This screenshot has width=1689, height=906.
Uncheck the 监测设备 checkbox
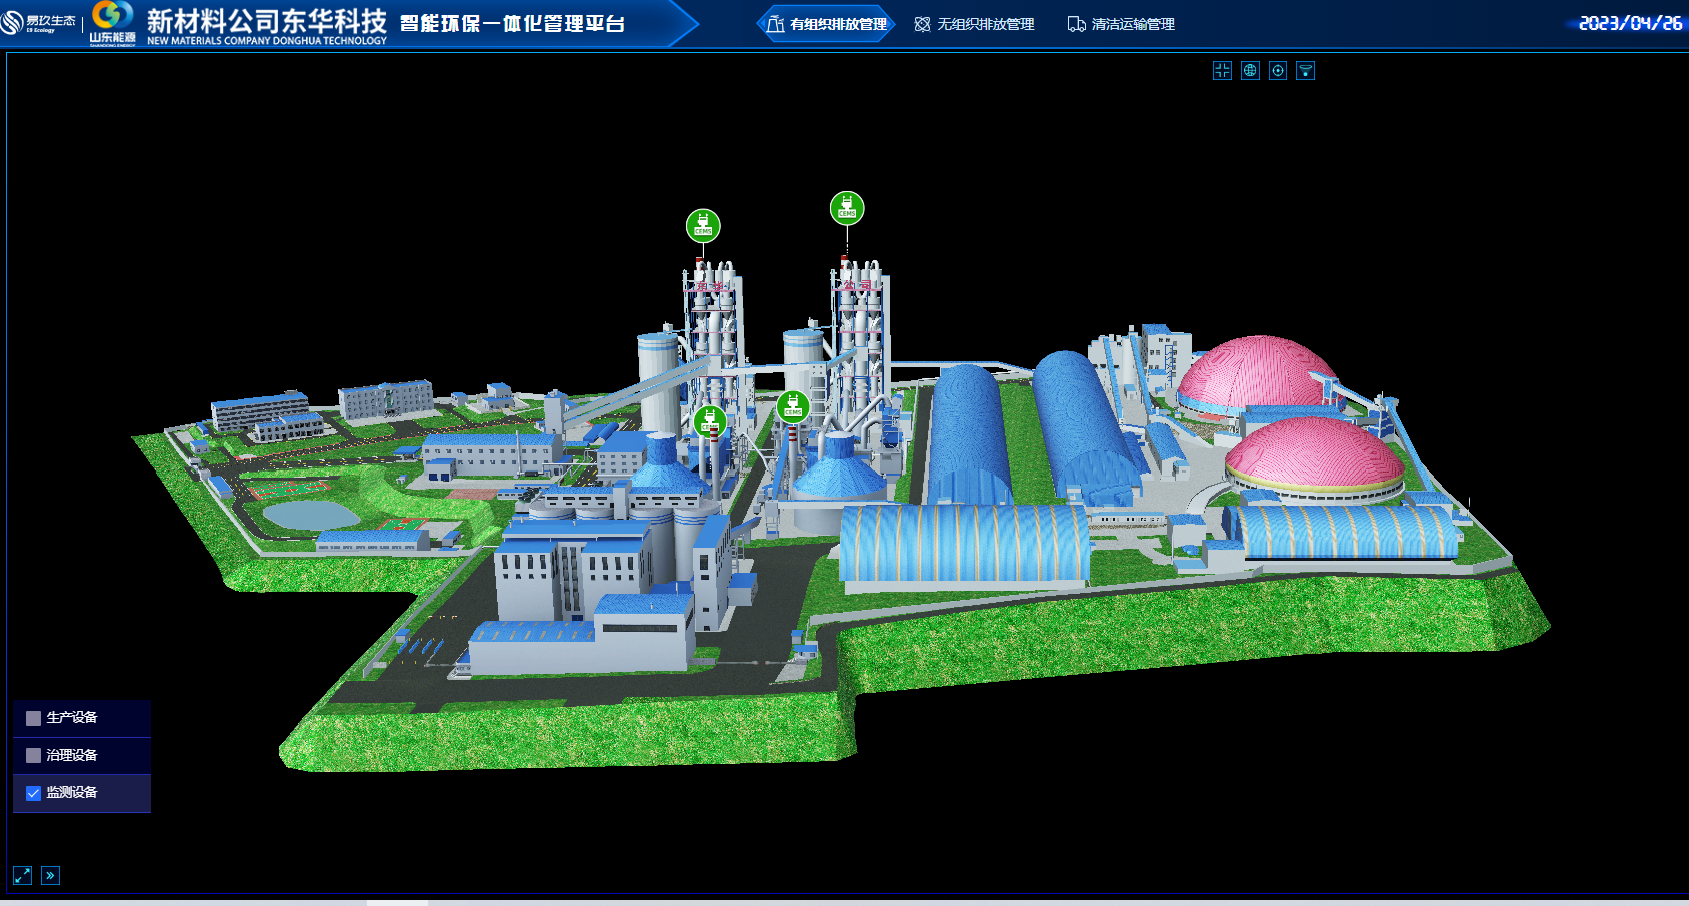[x=33, y=793]
